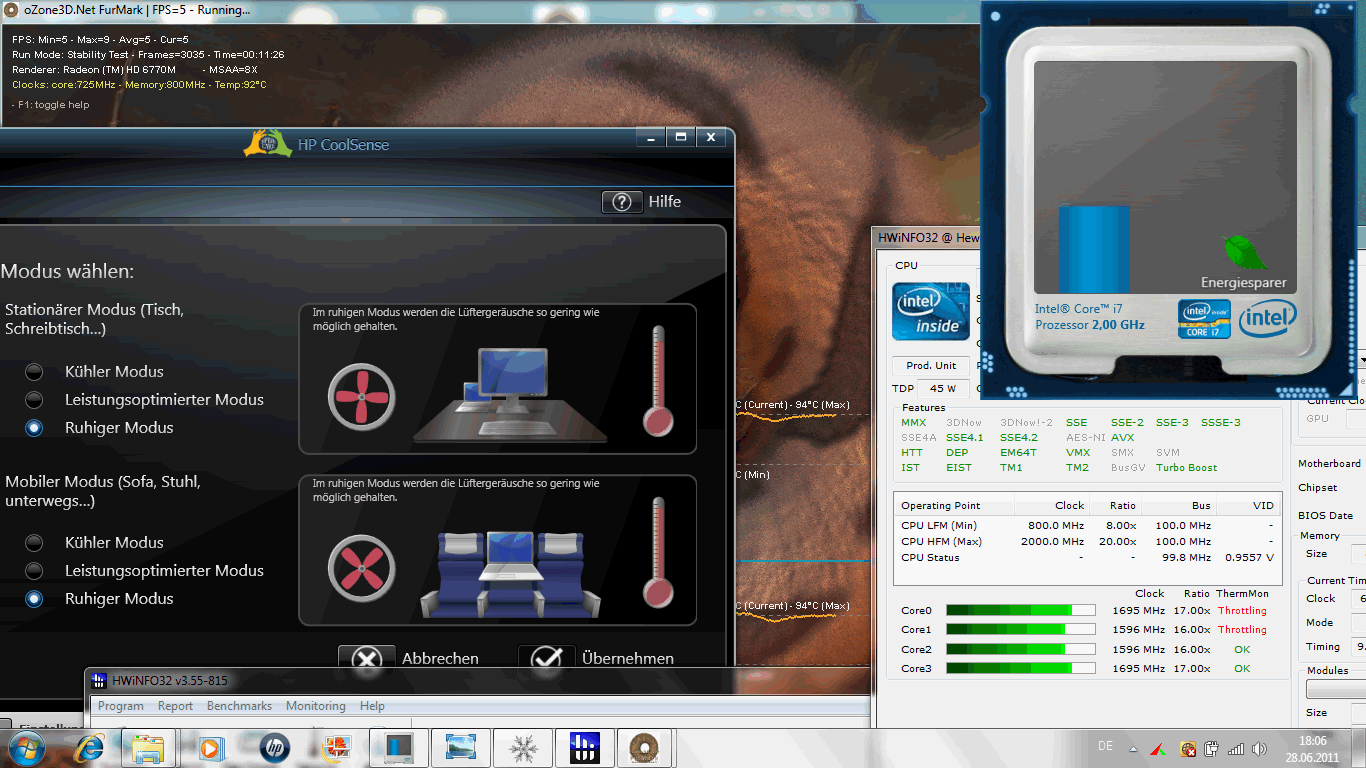Click the OK status for Core2

pos(1242,649)
